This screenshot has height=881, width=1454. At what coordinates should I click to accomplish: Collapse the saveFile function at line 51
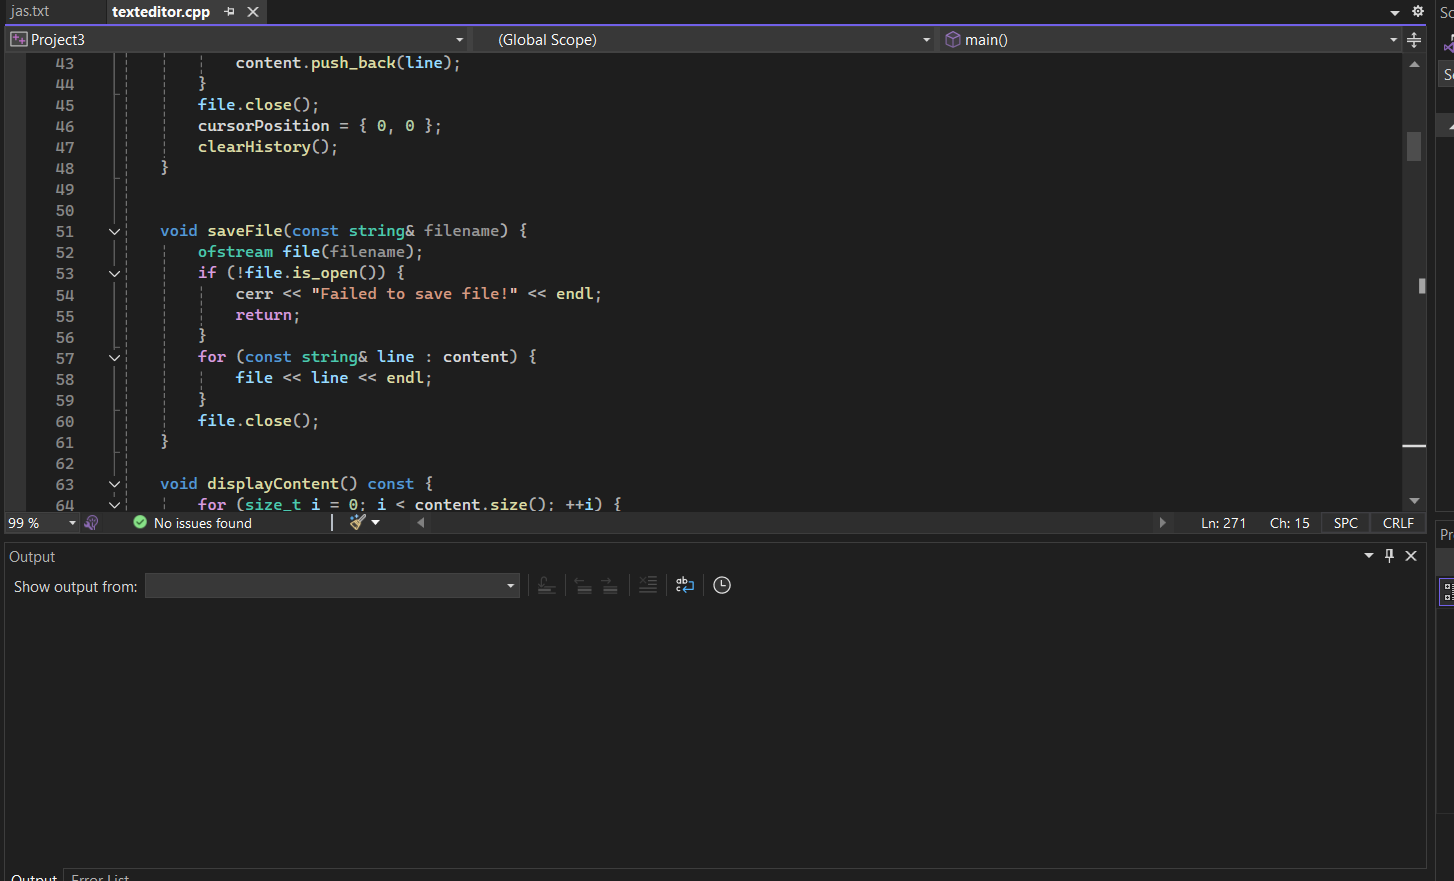pos(114,232)
